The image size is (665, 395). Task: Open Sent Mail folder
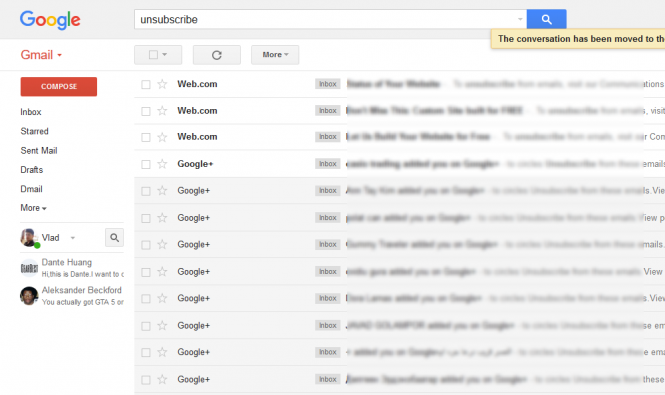[x=39, y=151]
